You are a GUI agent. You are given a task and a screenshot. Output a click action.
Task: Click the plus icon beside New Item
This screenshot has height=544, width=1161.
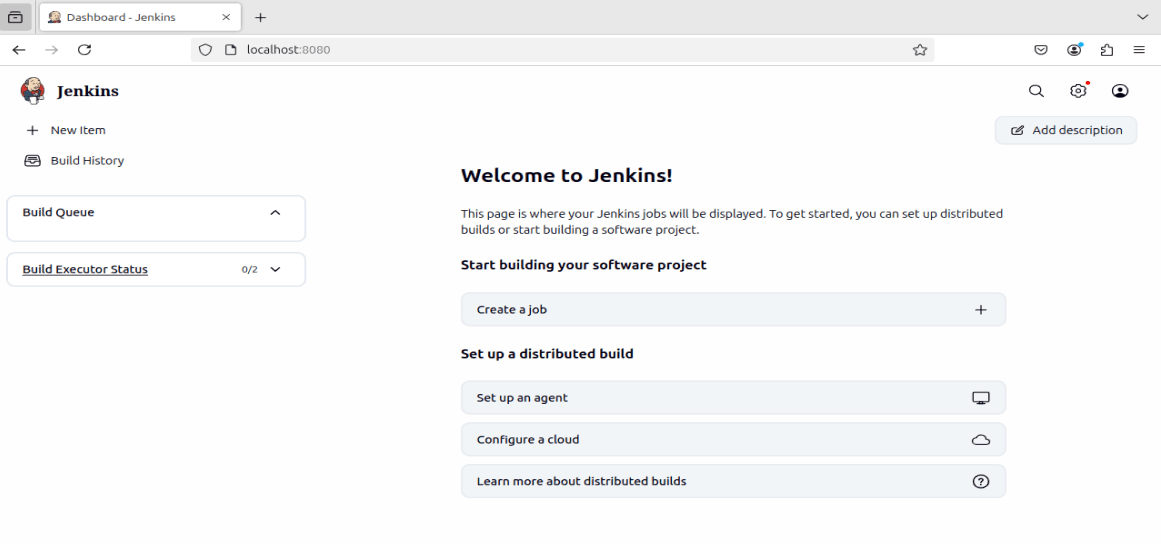[x=32, y=130]
